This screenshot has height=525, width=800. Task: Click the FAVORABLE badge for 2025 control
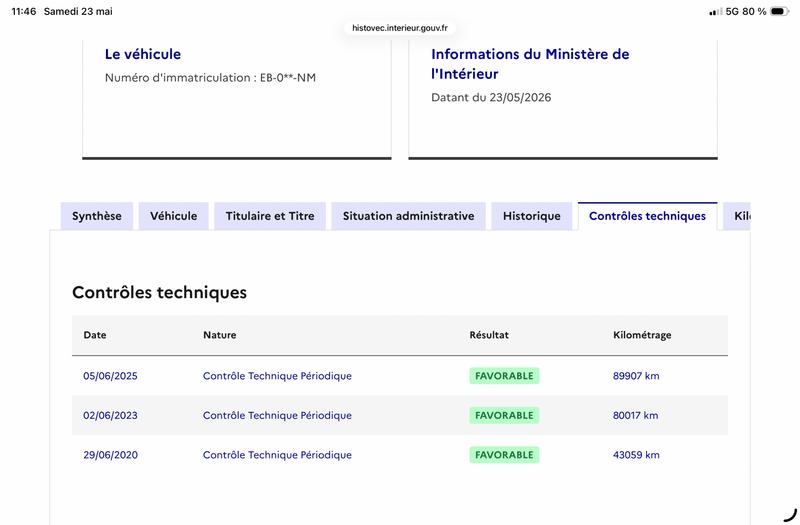click(x=504, y=376)
